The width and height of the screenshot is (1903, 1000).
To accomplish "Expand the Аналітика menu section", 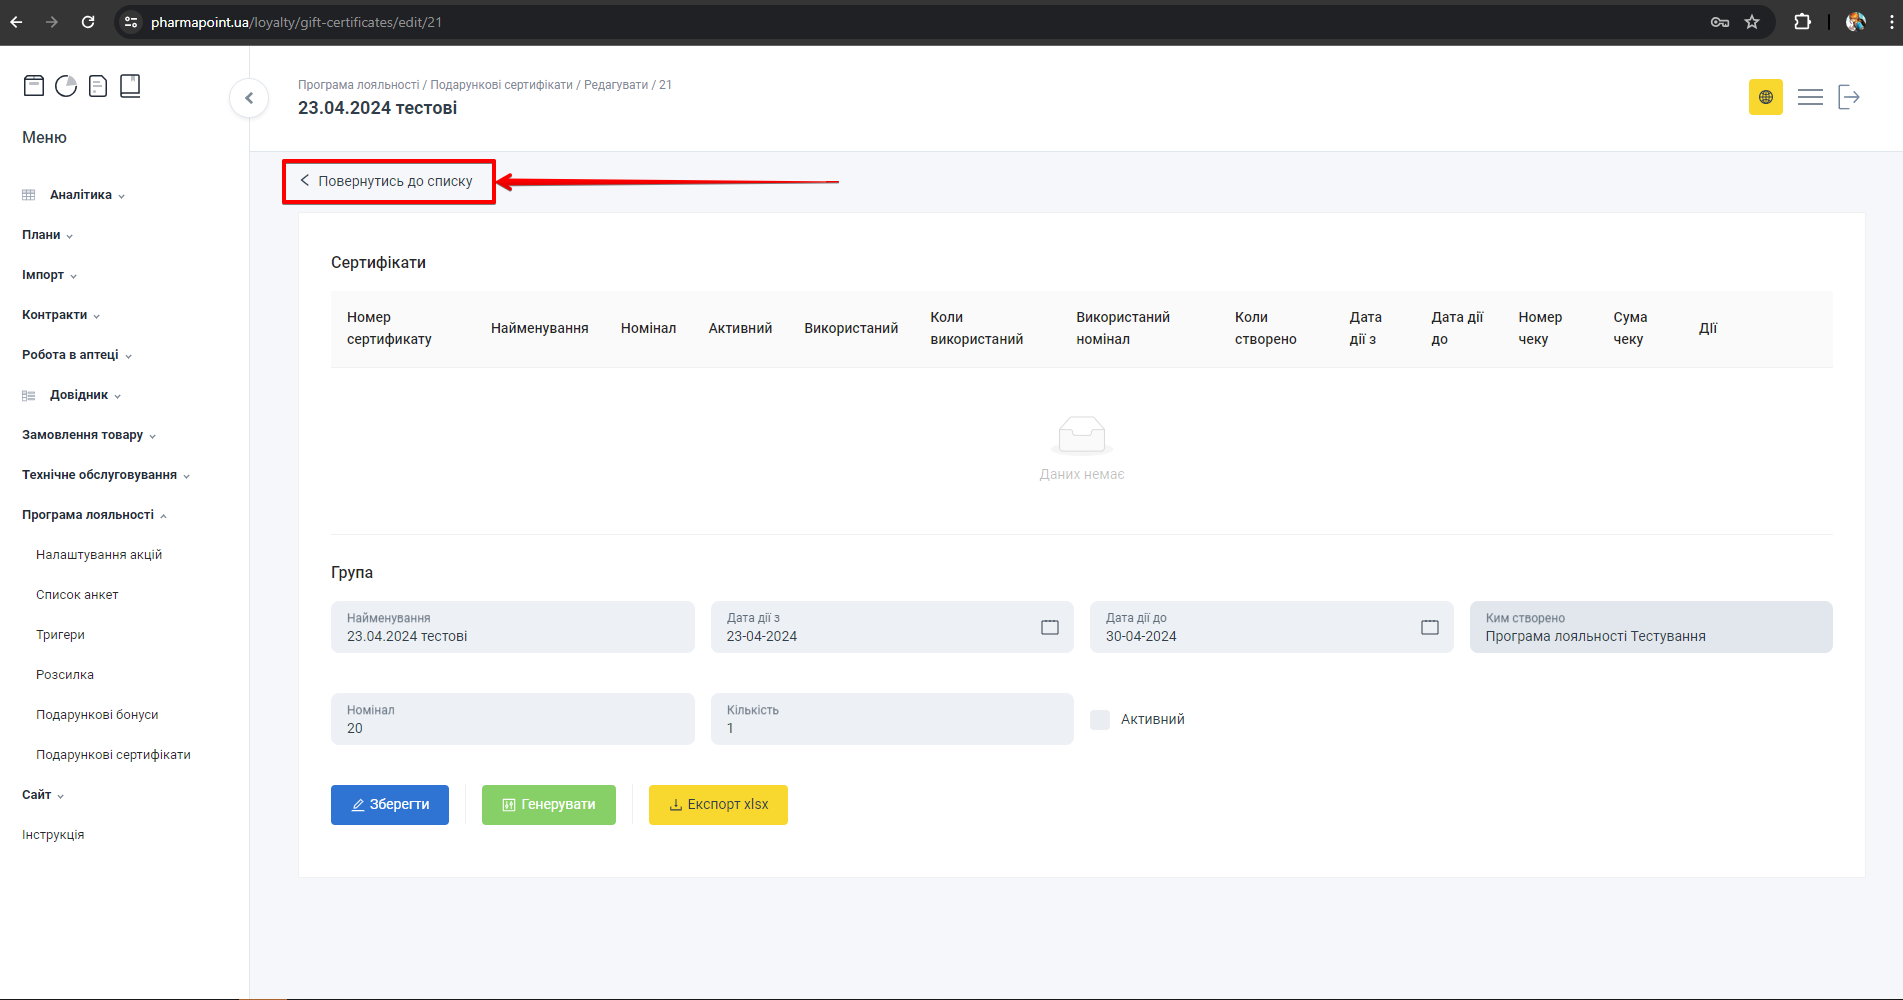I will tap(81, 195).
